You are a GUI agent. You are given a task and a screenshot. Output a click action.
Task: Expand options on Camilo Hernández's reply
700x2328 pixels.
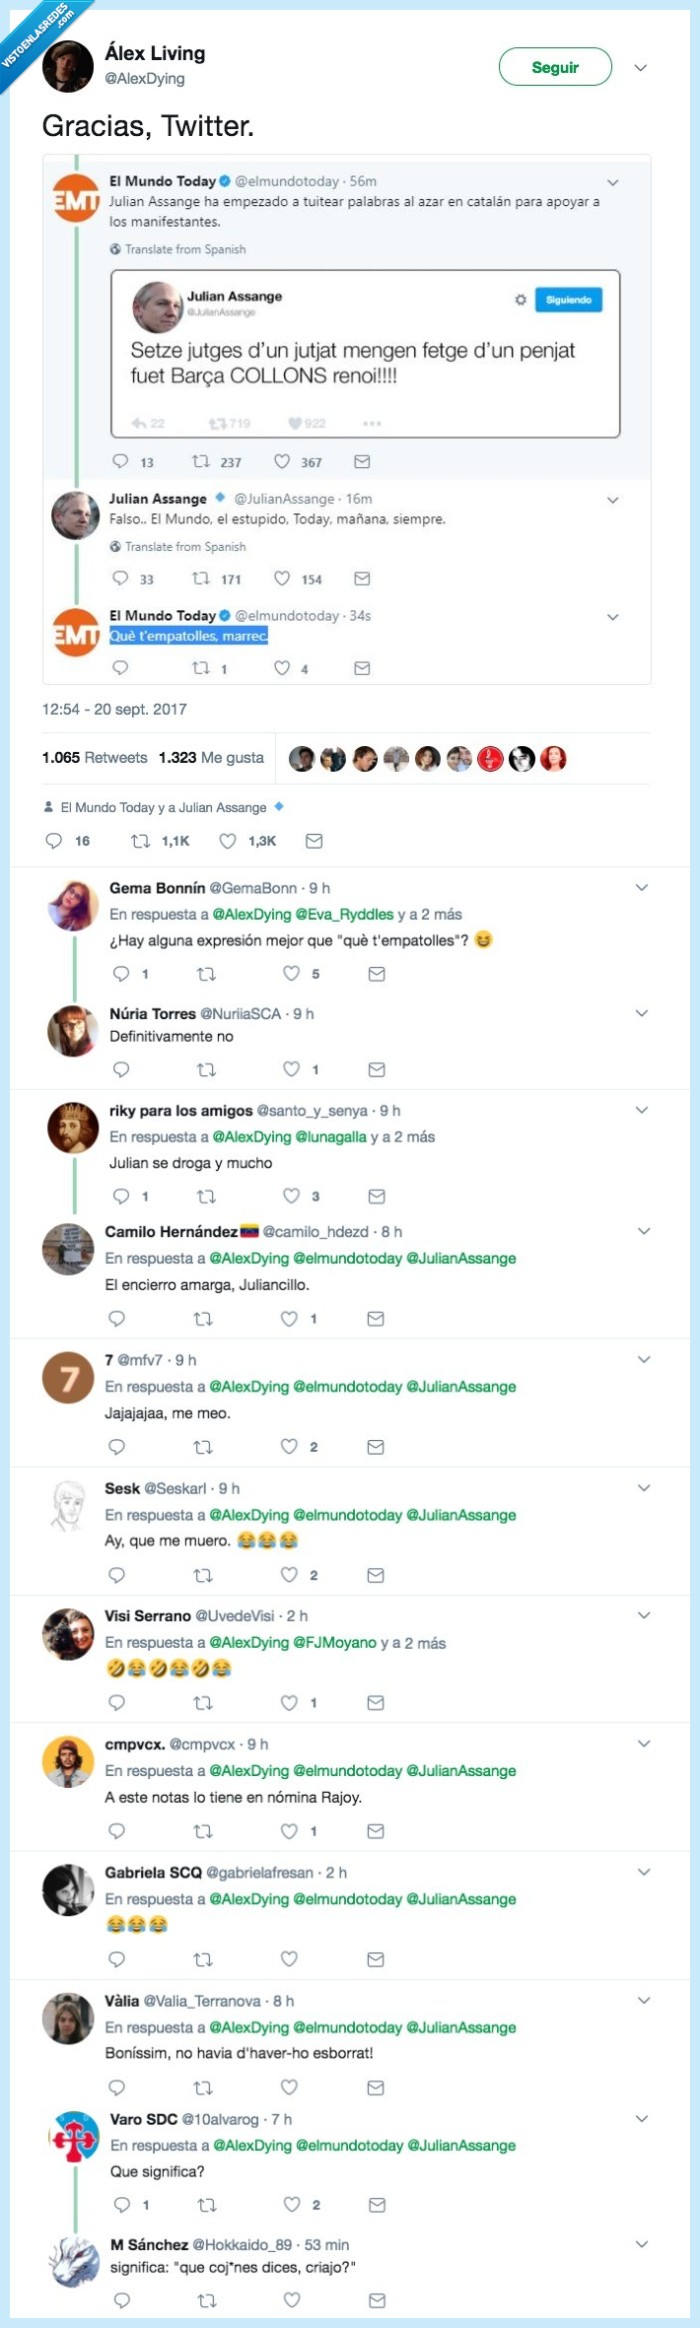(x=643, y=1231)
